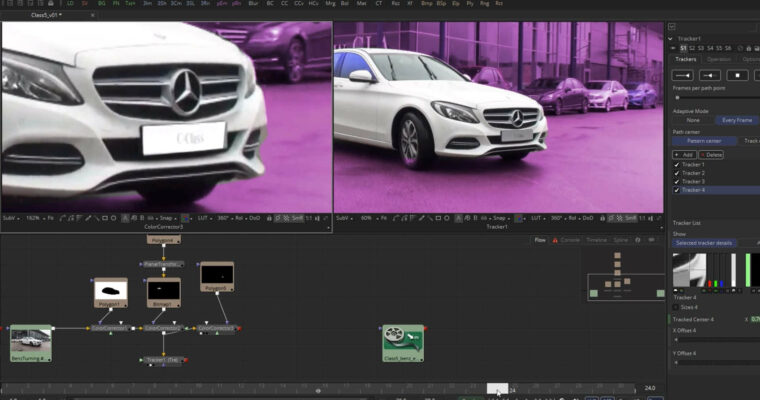This screenshot has width=760, height=400.
Task: Switch to the Operation tab
Action: (718, 59)
